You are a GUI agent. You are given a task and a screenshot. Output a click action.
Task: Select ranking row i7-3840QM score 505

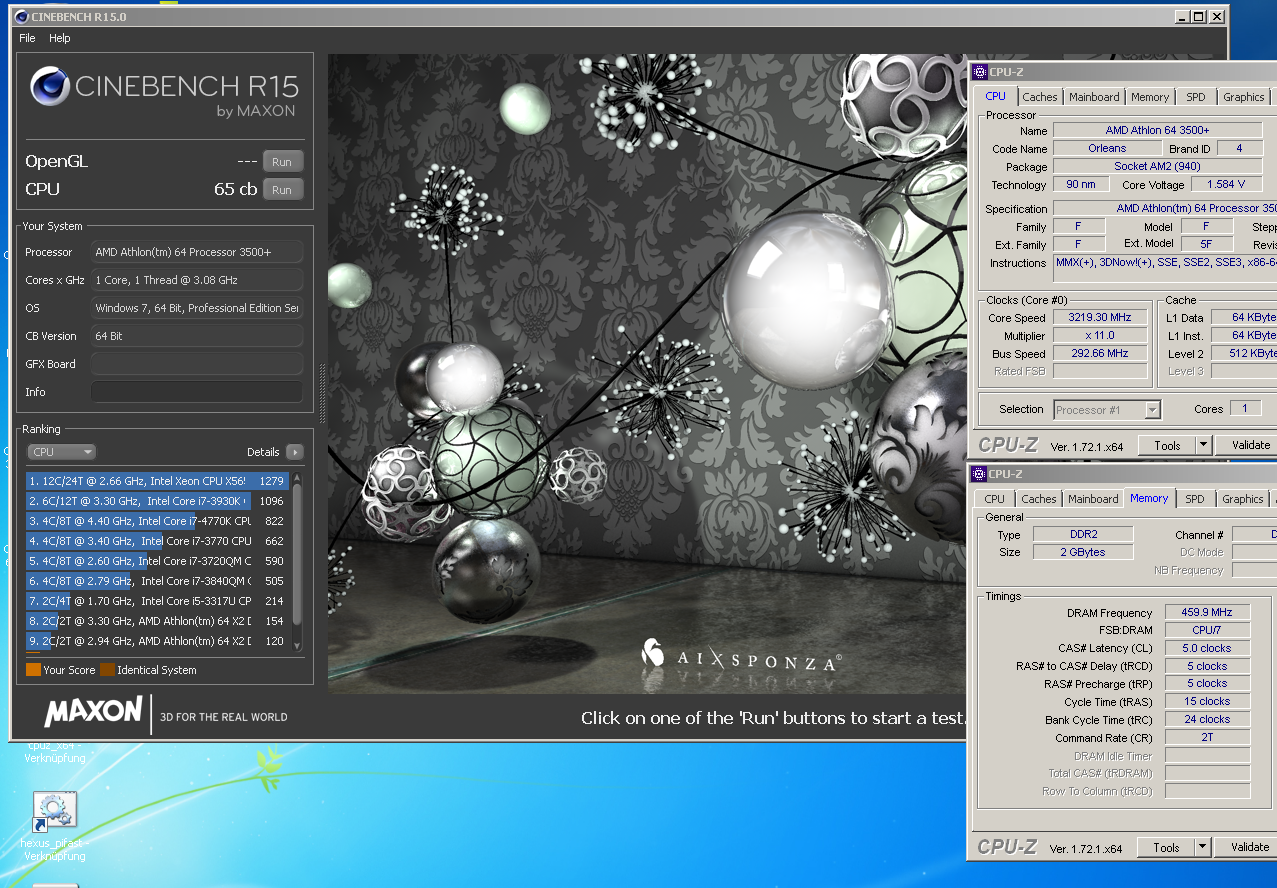click(x=158, y=581)
